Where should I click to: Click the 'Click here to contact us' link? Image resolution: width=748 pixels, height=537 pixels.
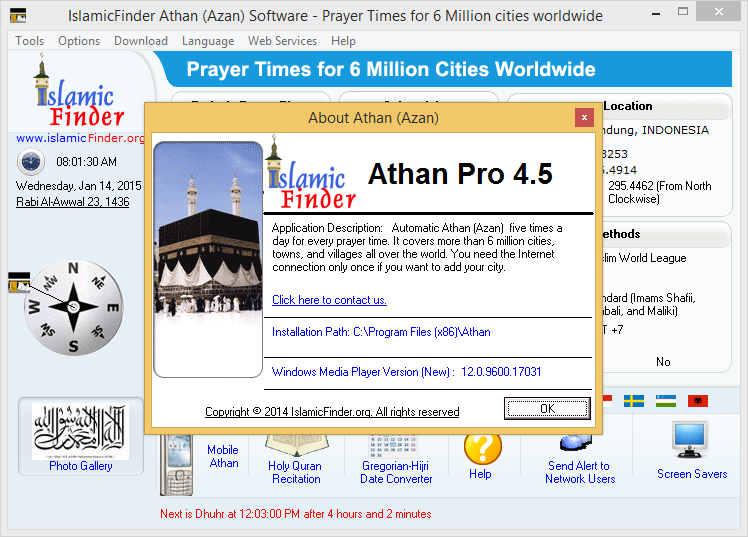click(x=329, y=300)
